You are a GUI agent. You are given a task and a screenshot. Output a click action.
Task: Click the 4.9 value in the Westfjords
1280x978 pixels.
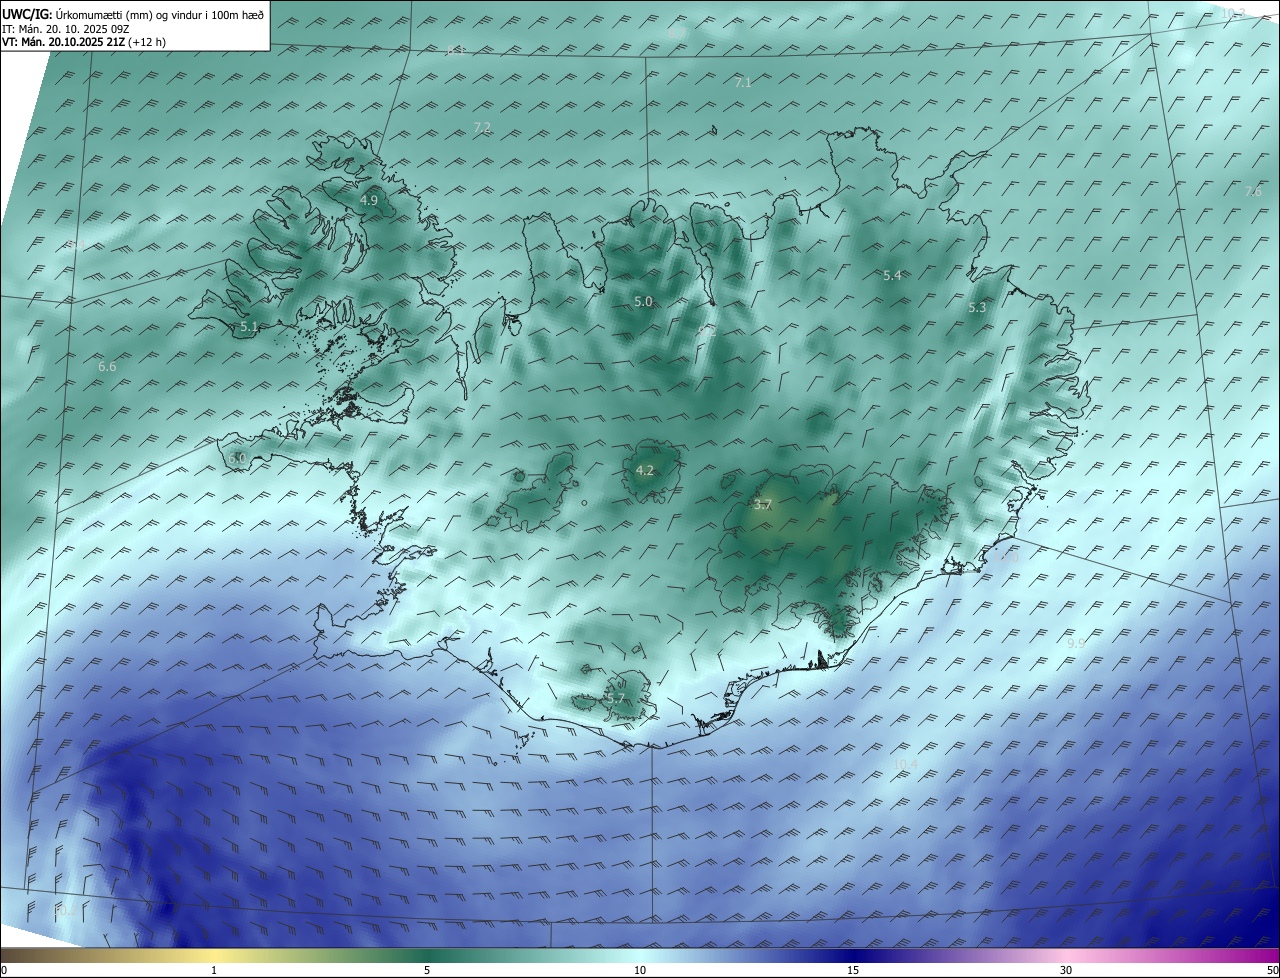click(x=369, y=200)
